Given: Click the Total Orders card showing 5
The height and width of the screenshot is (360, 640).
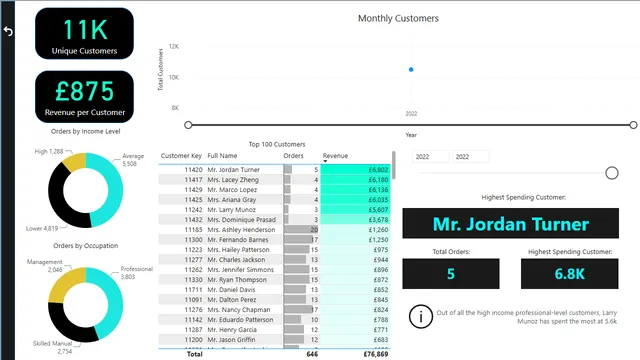Looking at the screenshot, I should click(451, 274).
